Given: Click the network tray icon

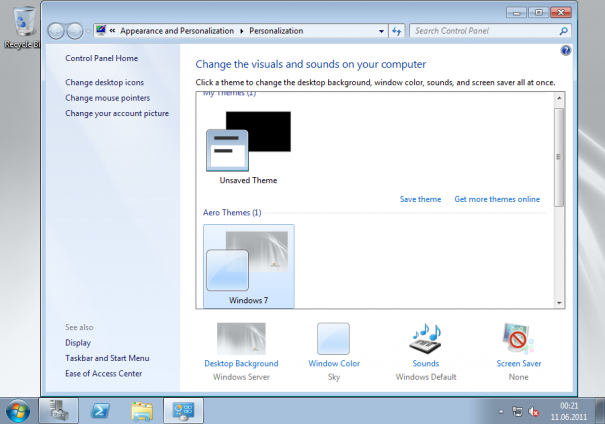Looking at the screenshot, I should 517,412.
